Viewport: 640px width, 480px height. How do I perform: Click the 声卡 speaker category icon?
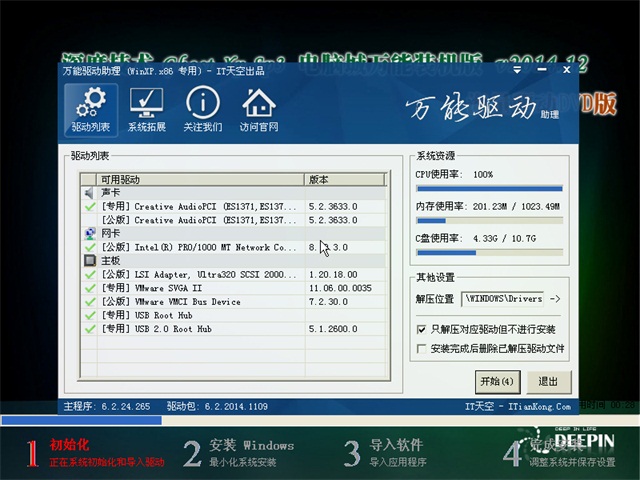point(90,192)
